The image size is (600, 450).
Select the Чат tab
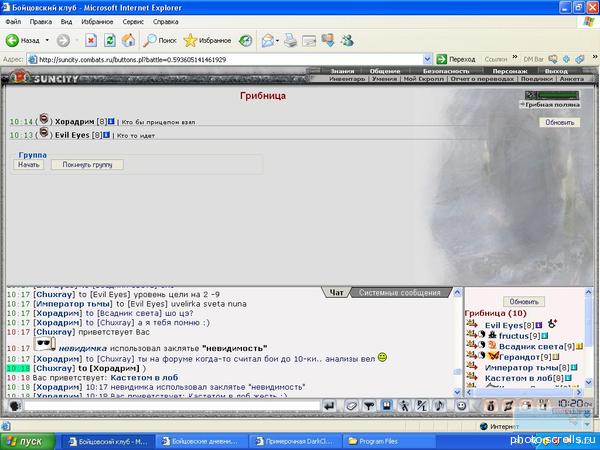point(337,293)
